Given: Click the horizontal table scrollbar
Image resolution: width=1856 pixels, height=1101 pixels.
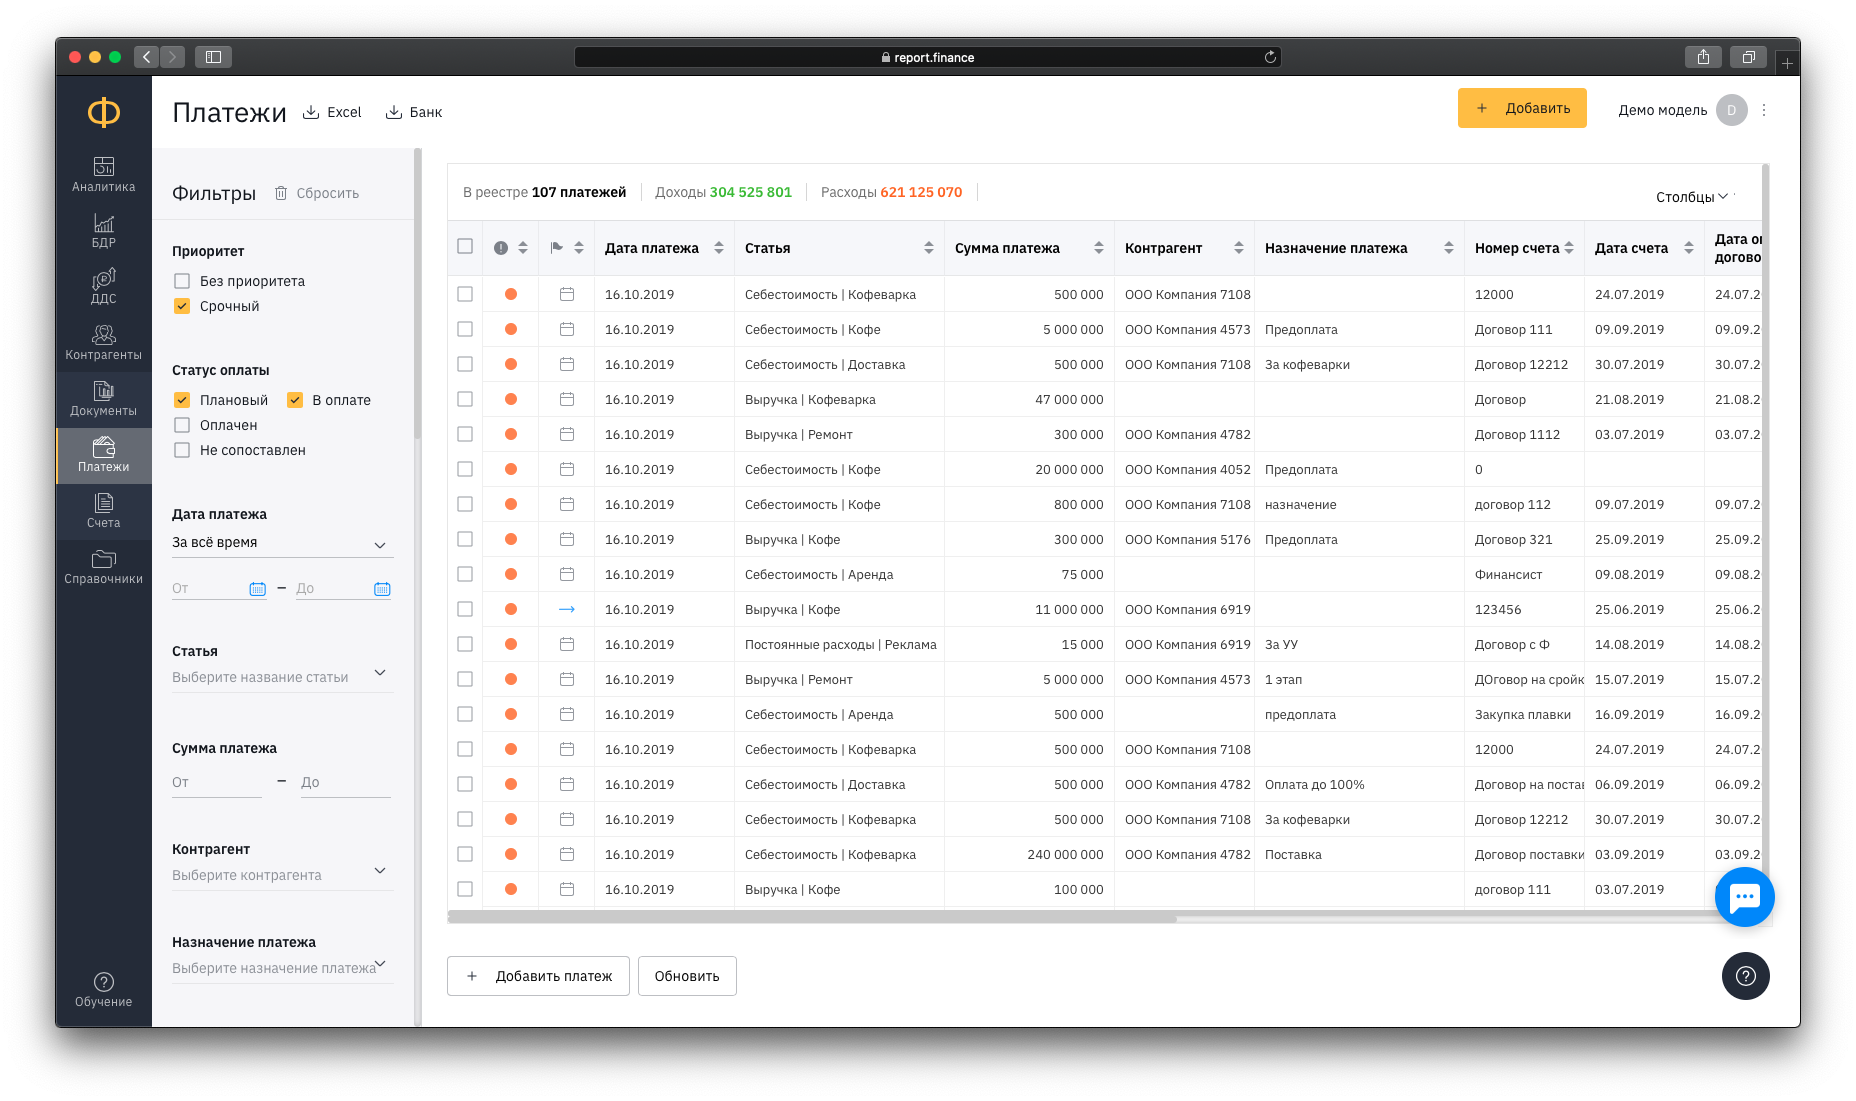Looking at the screenshot, I should click(x=812, y=917).
